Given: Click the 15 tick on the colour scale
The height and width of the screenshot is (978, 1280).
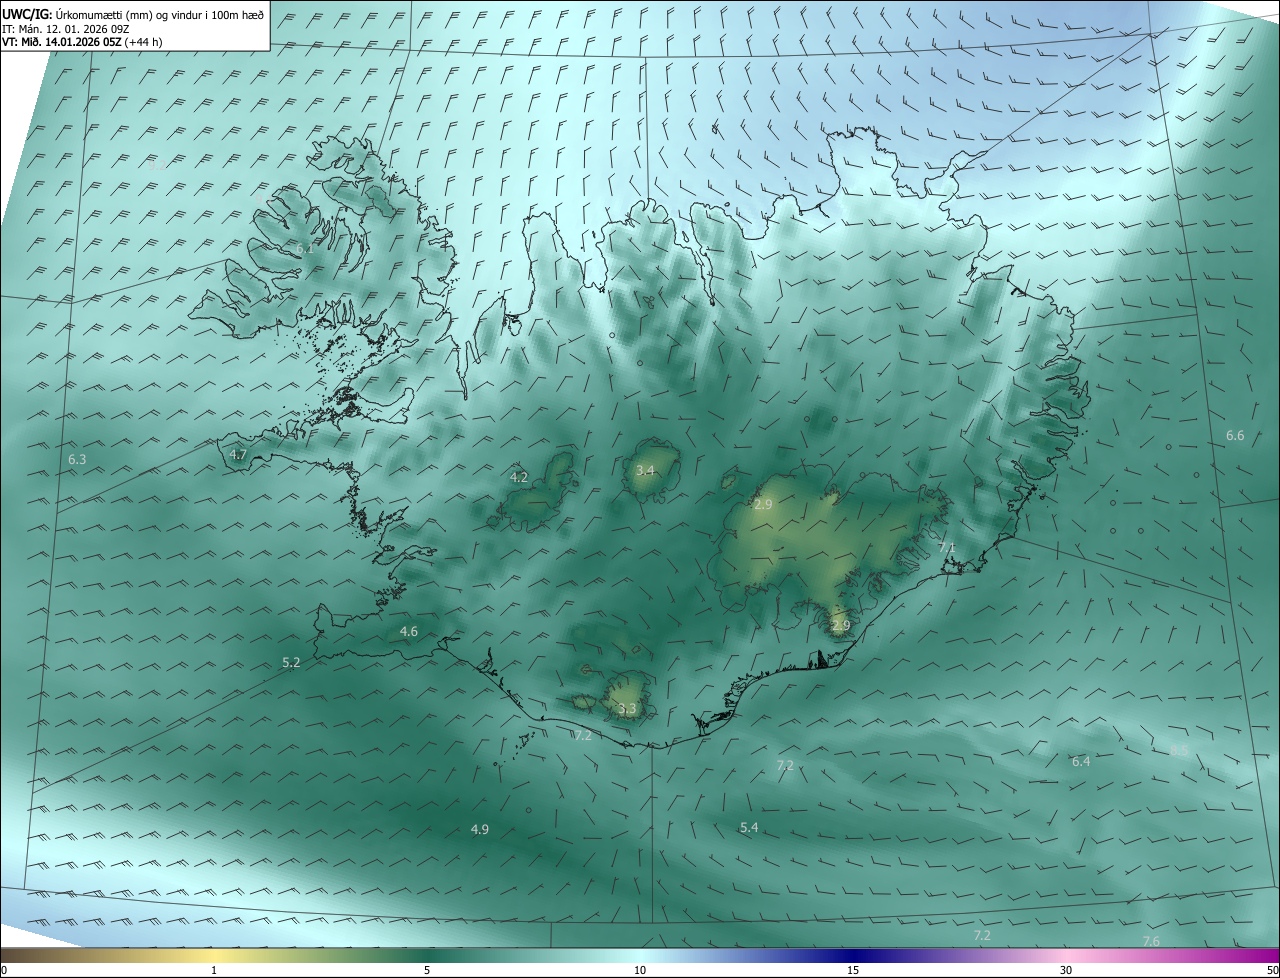Looking at the screenshot, I should coord(853,970).
